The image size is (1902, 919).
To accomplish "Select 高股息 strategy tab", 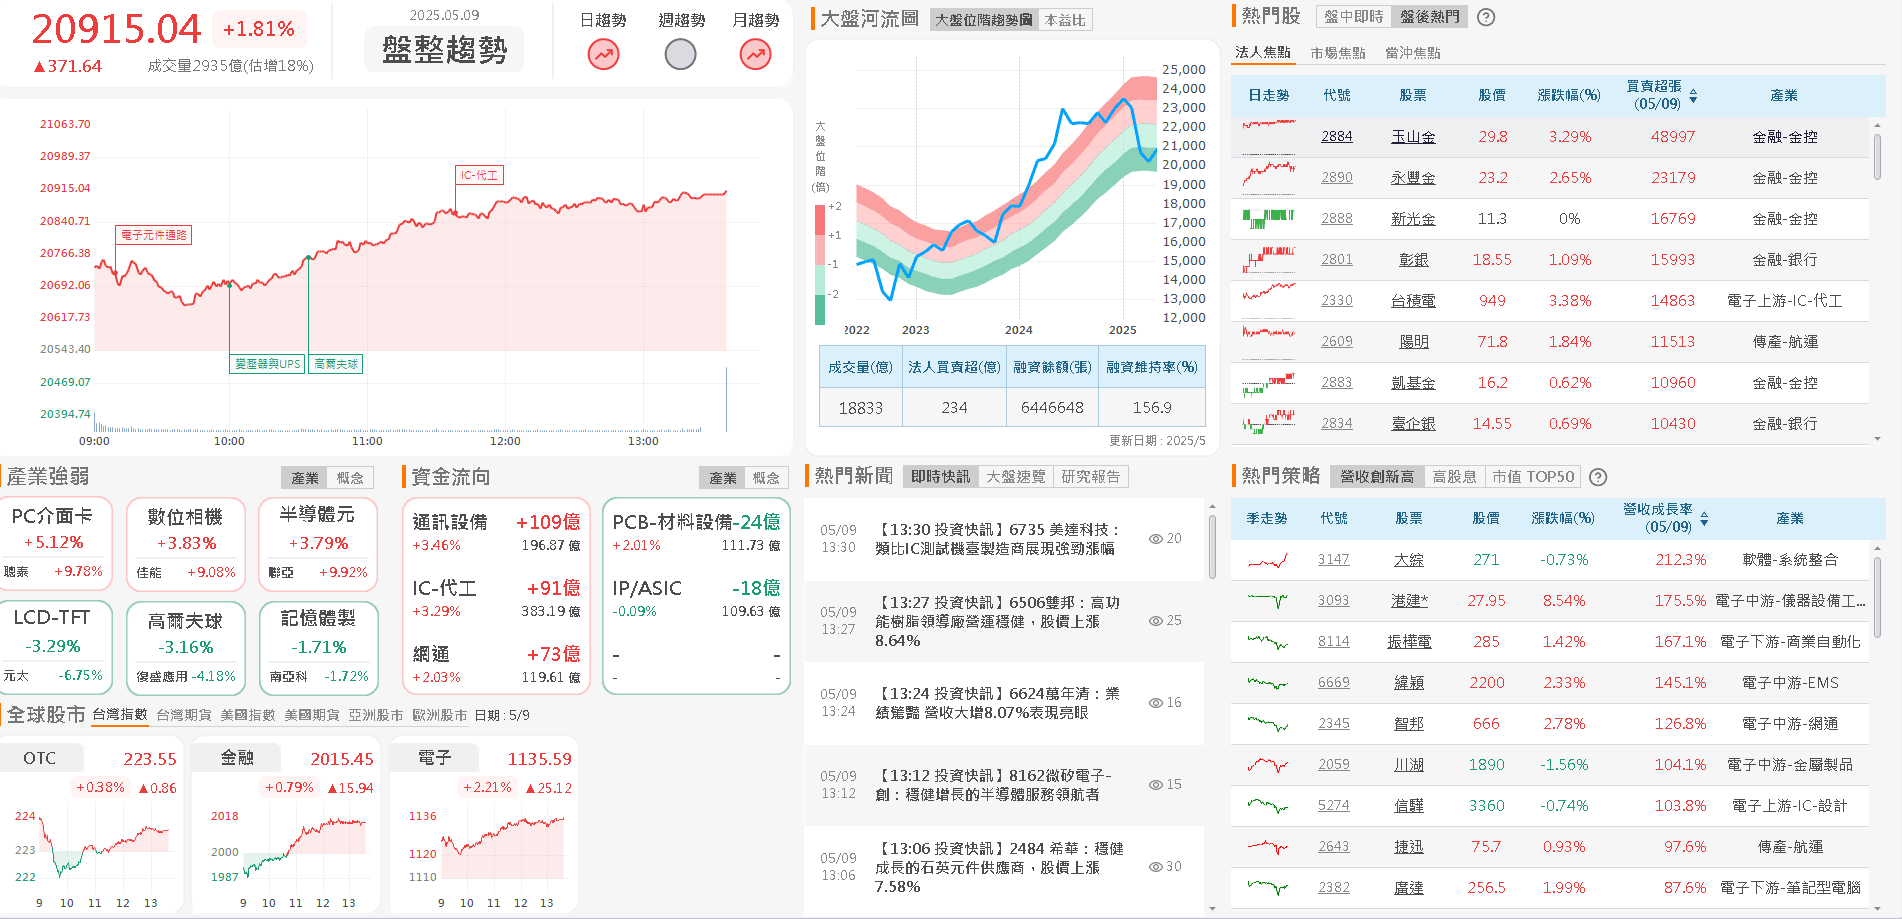I will 1454,477.
